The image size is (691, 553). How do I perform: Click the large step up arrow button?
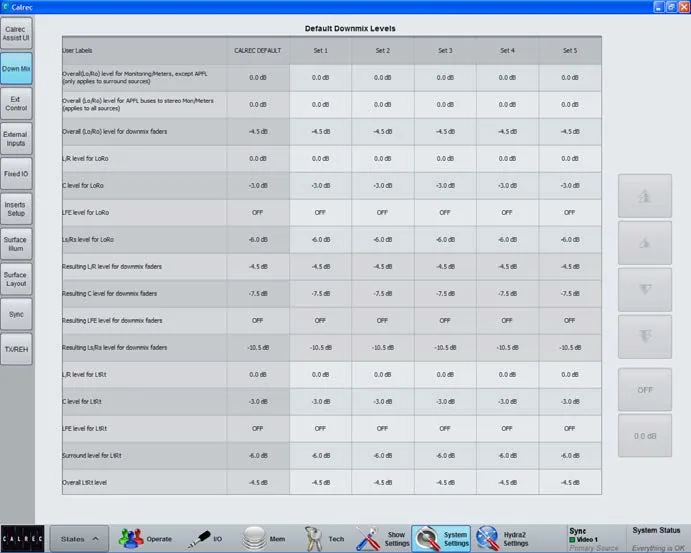[645, 196]
